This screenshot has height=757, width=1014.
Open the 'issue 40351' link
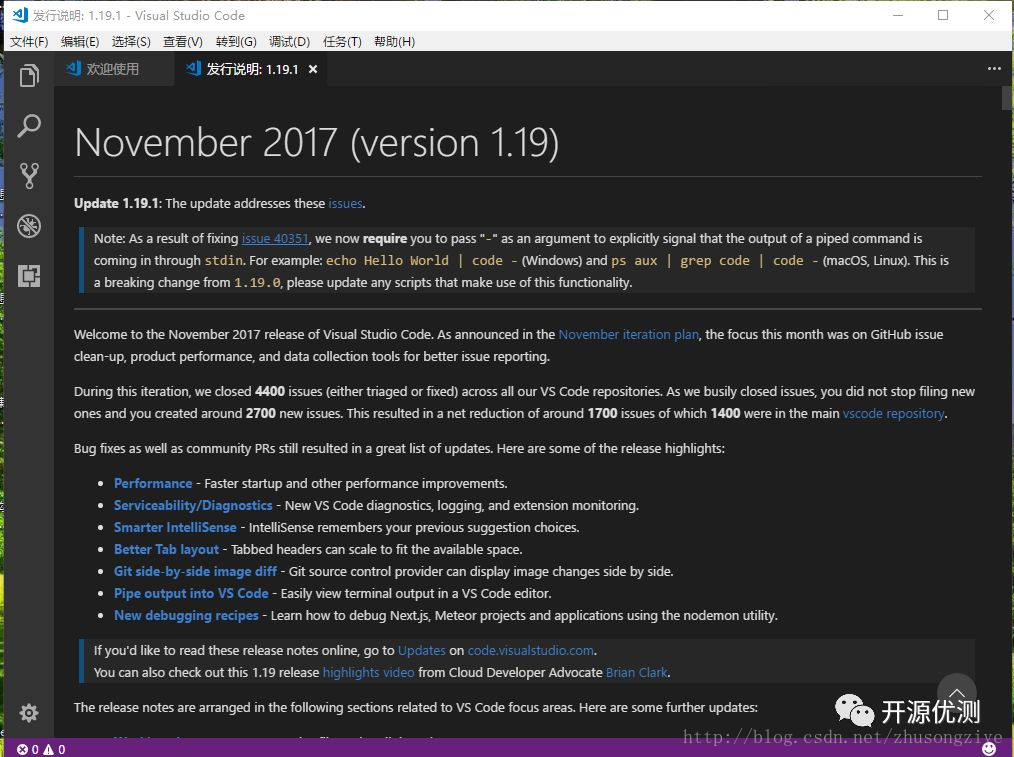(275, 239)
